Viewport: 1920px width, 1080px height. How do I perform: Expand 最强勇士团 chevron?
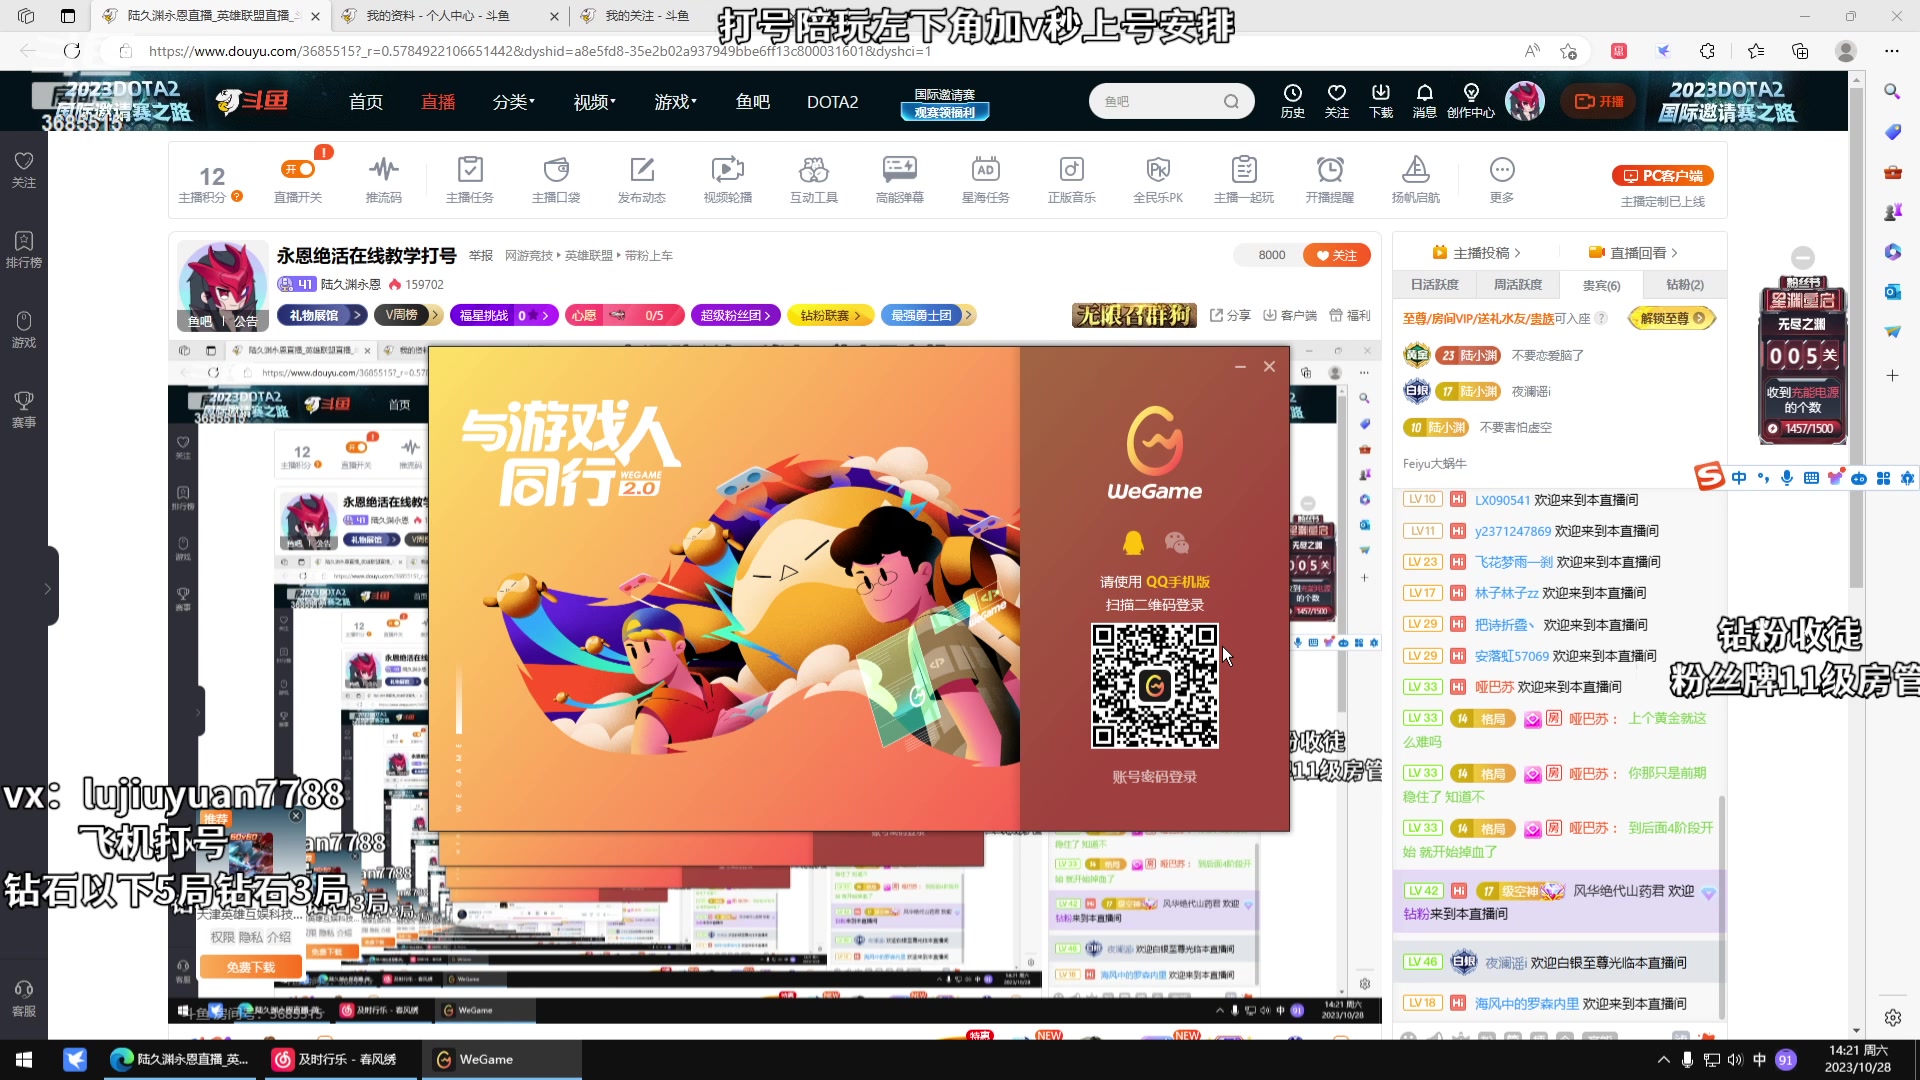[968, 315]
